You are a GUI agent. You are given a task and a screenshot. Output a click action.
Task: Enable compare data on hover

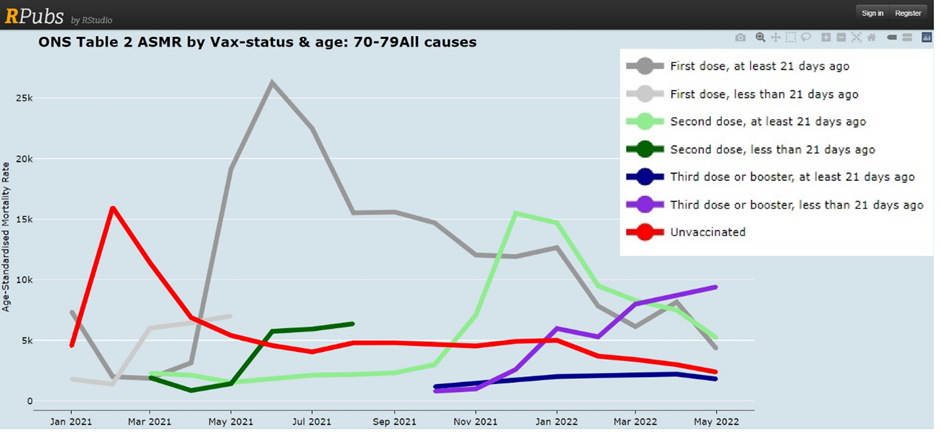point(907,38)
